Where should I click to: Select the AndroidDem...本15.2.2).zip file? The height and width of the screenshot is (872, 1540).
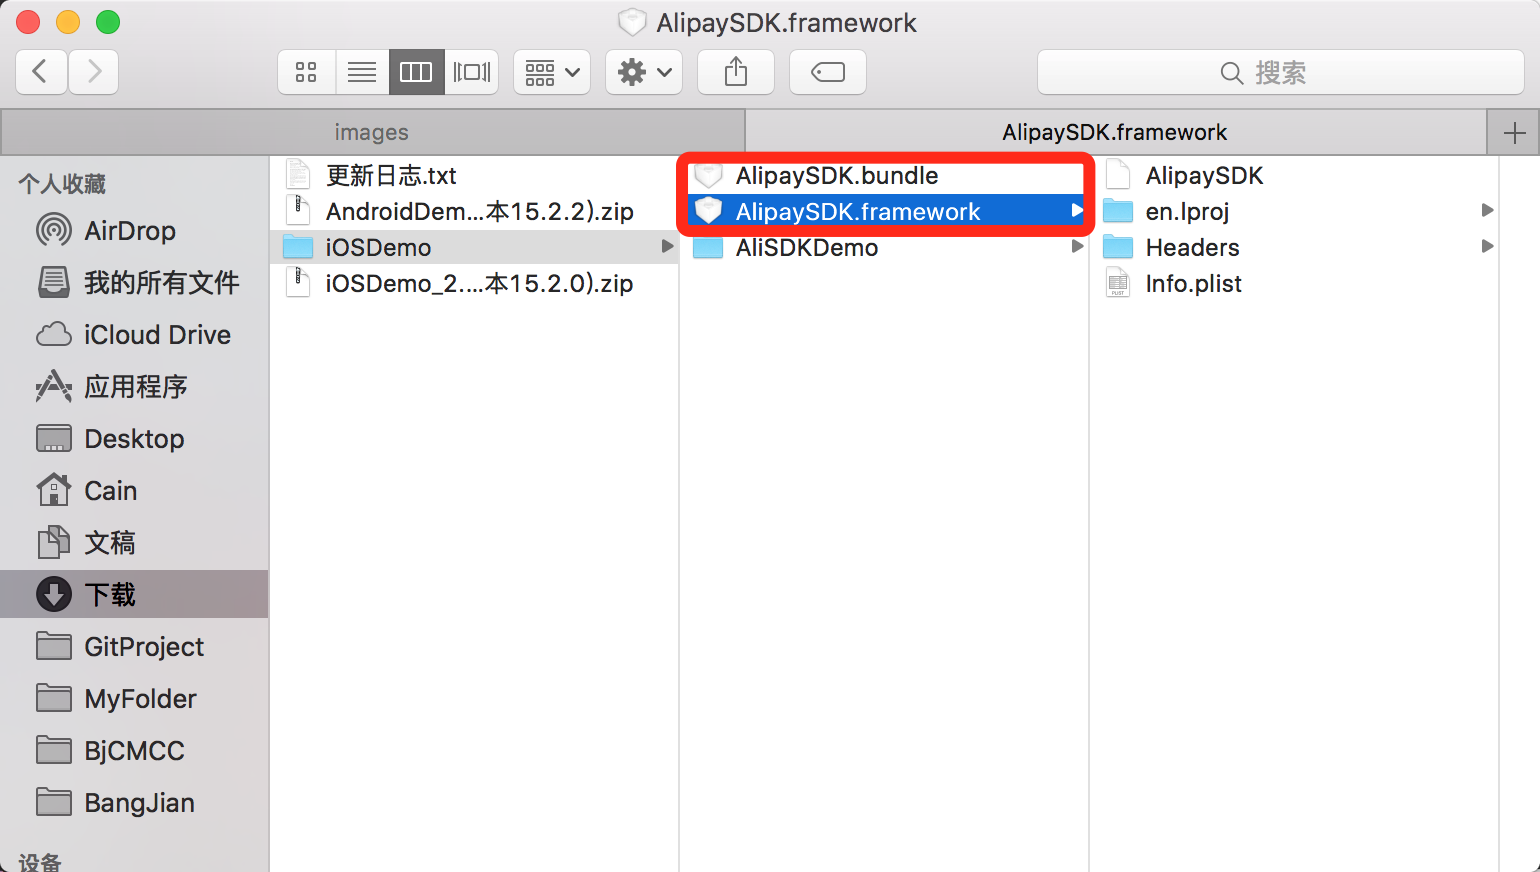[x=475, y=212]
